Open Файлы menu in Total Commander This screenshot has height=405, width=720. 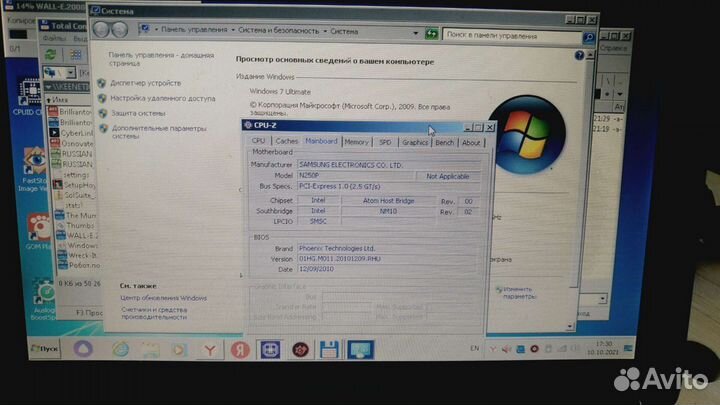tap(55, 39)
